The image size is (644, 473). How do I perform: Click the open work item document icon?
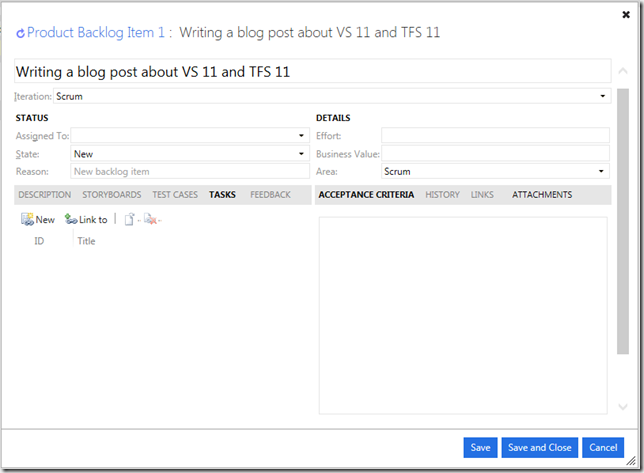coord(129,220)
